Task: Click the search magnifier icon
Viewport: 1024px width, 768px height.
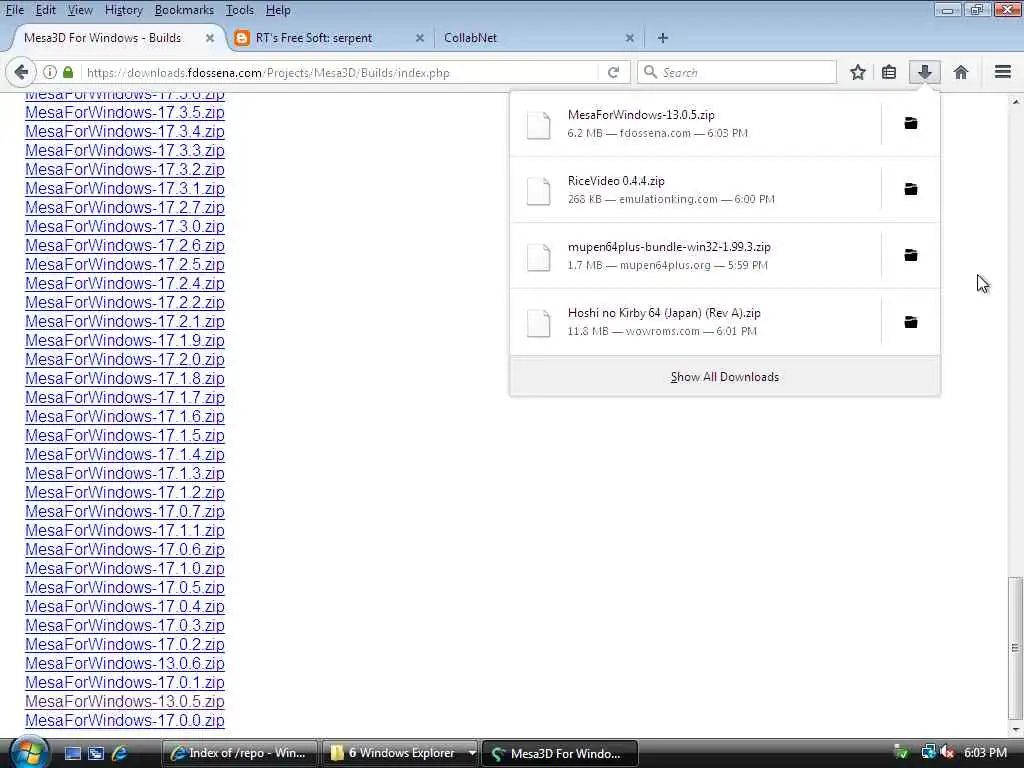Action: click(650, 72)
